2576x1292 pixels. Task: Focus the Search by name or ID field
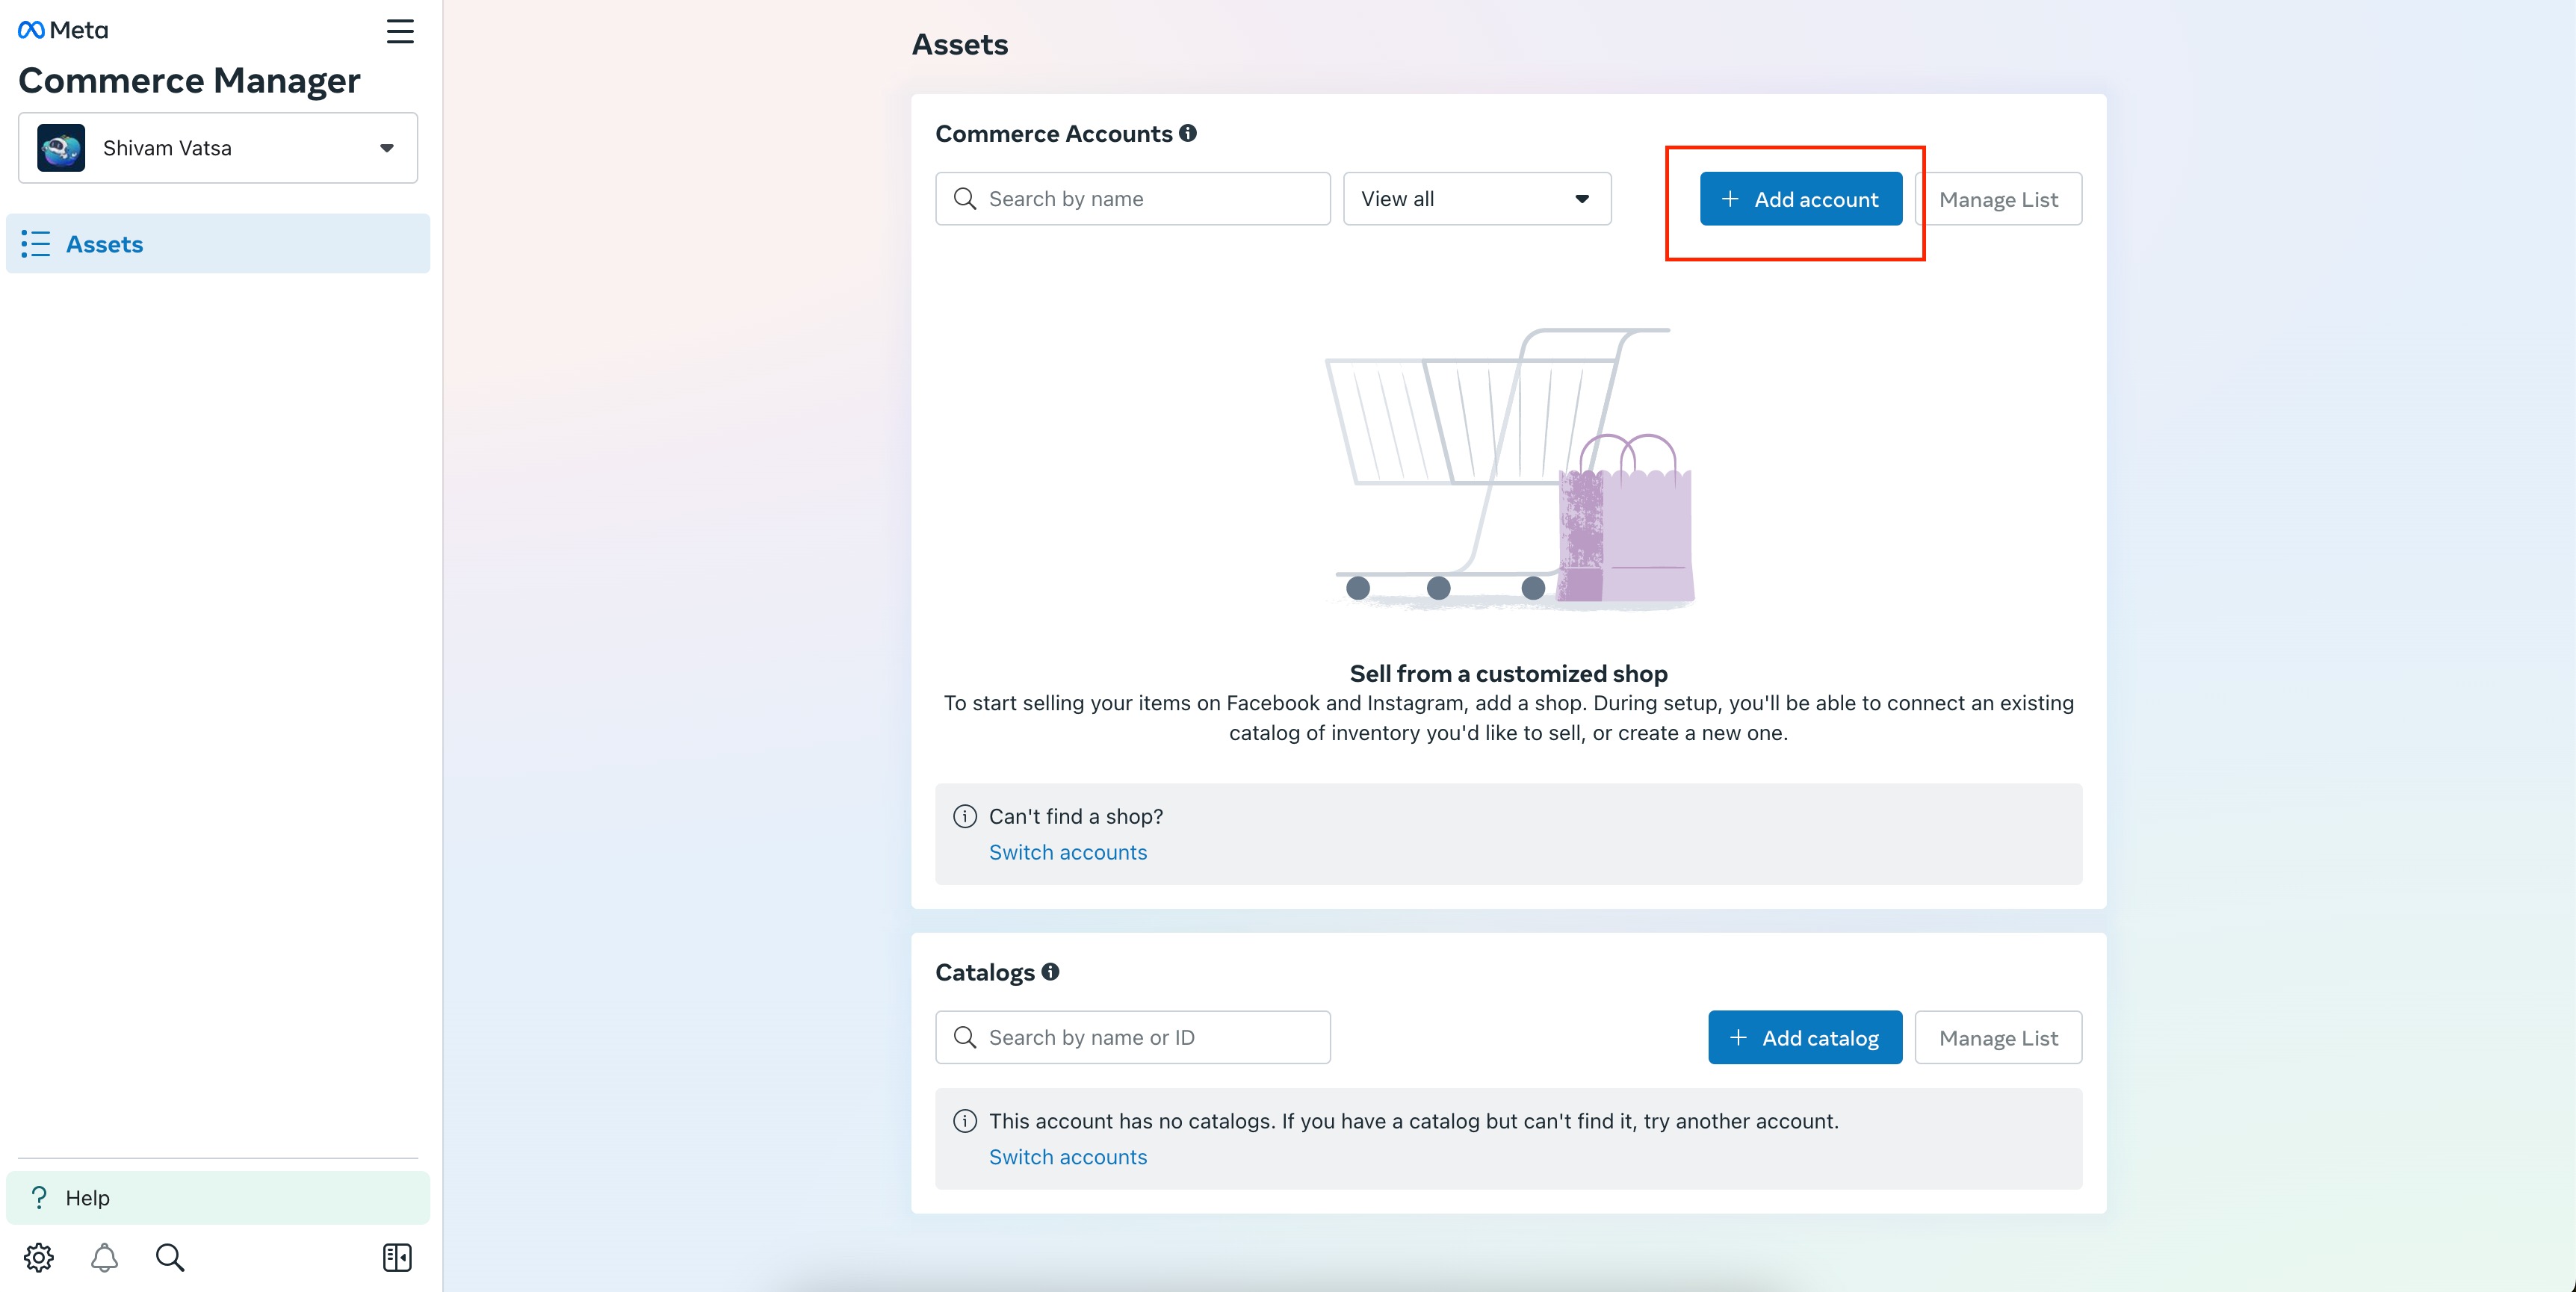coord(1133,1037)
